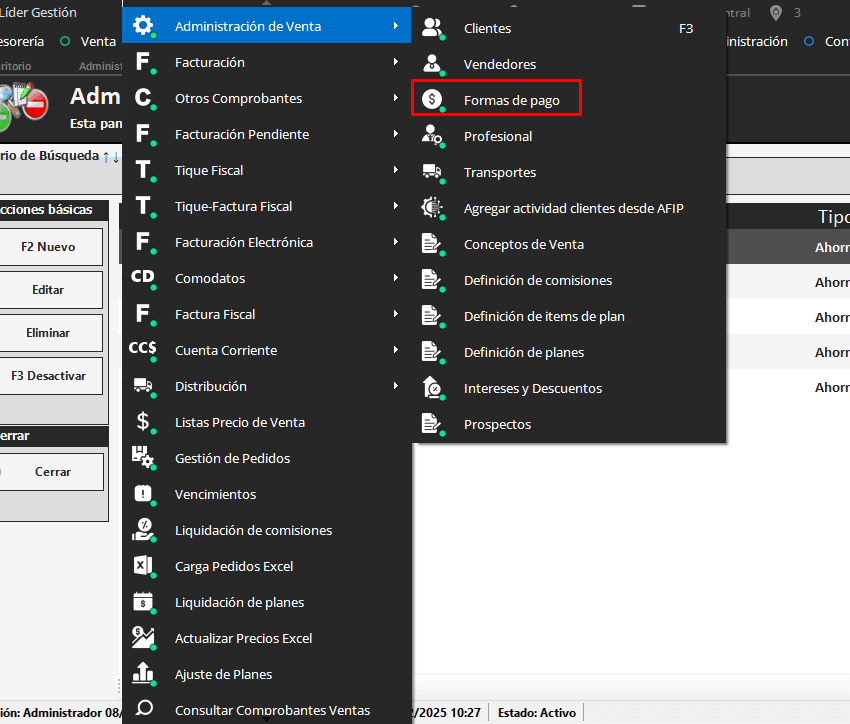Click the Gestión de Pedidos boxes icon

pyautogui.click(x=143, y=458)
